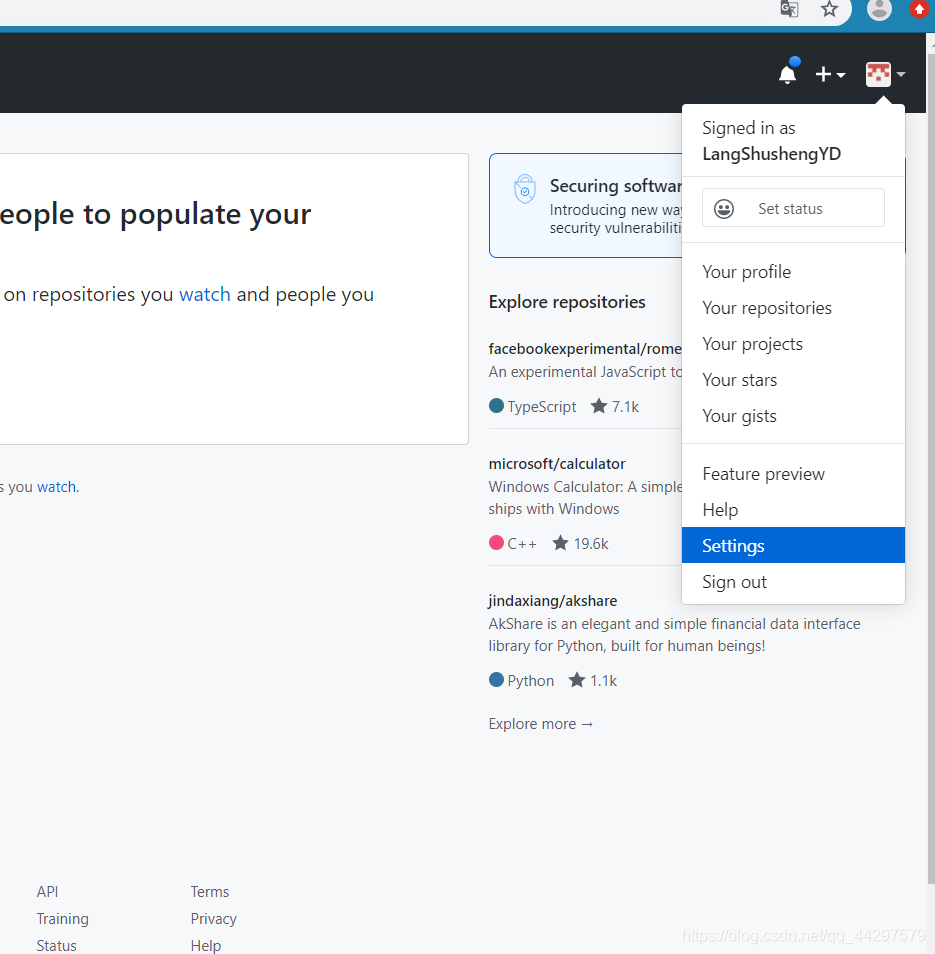The image size is (935, 954).
Task: Open the Securing software announcement heading
Action: tap(615, 186)
